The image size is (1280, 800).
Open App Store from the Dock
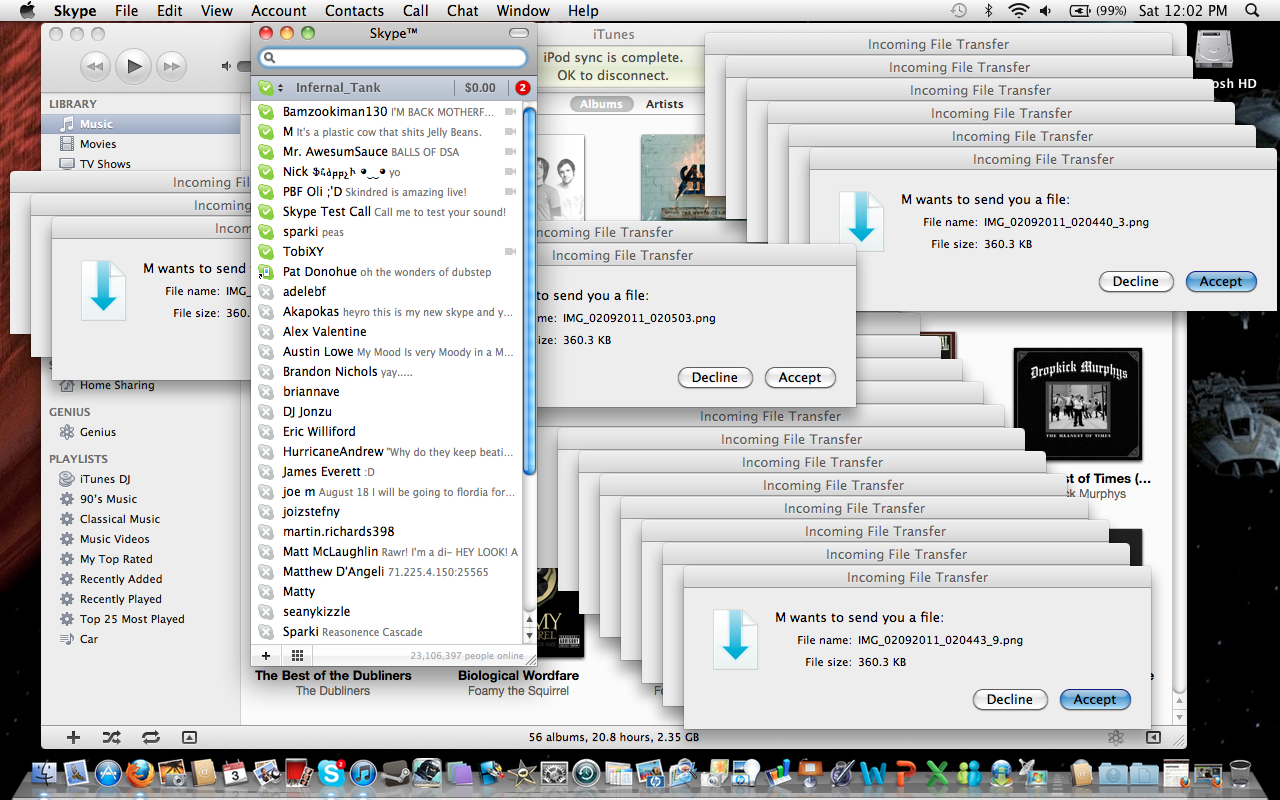click(x=108, y=773)
